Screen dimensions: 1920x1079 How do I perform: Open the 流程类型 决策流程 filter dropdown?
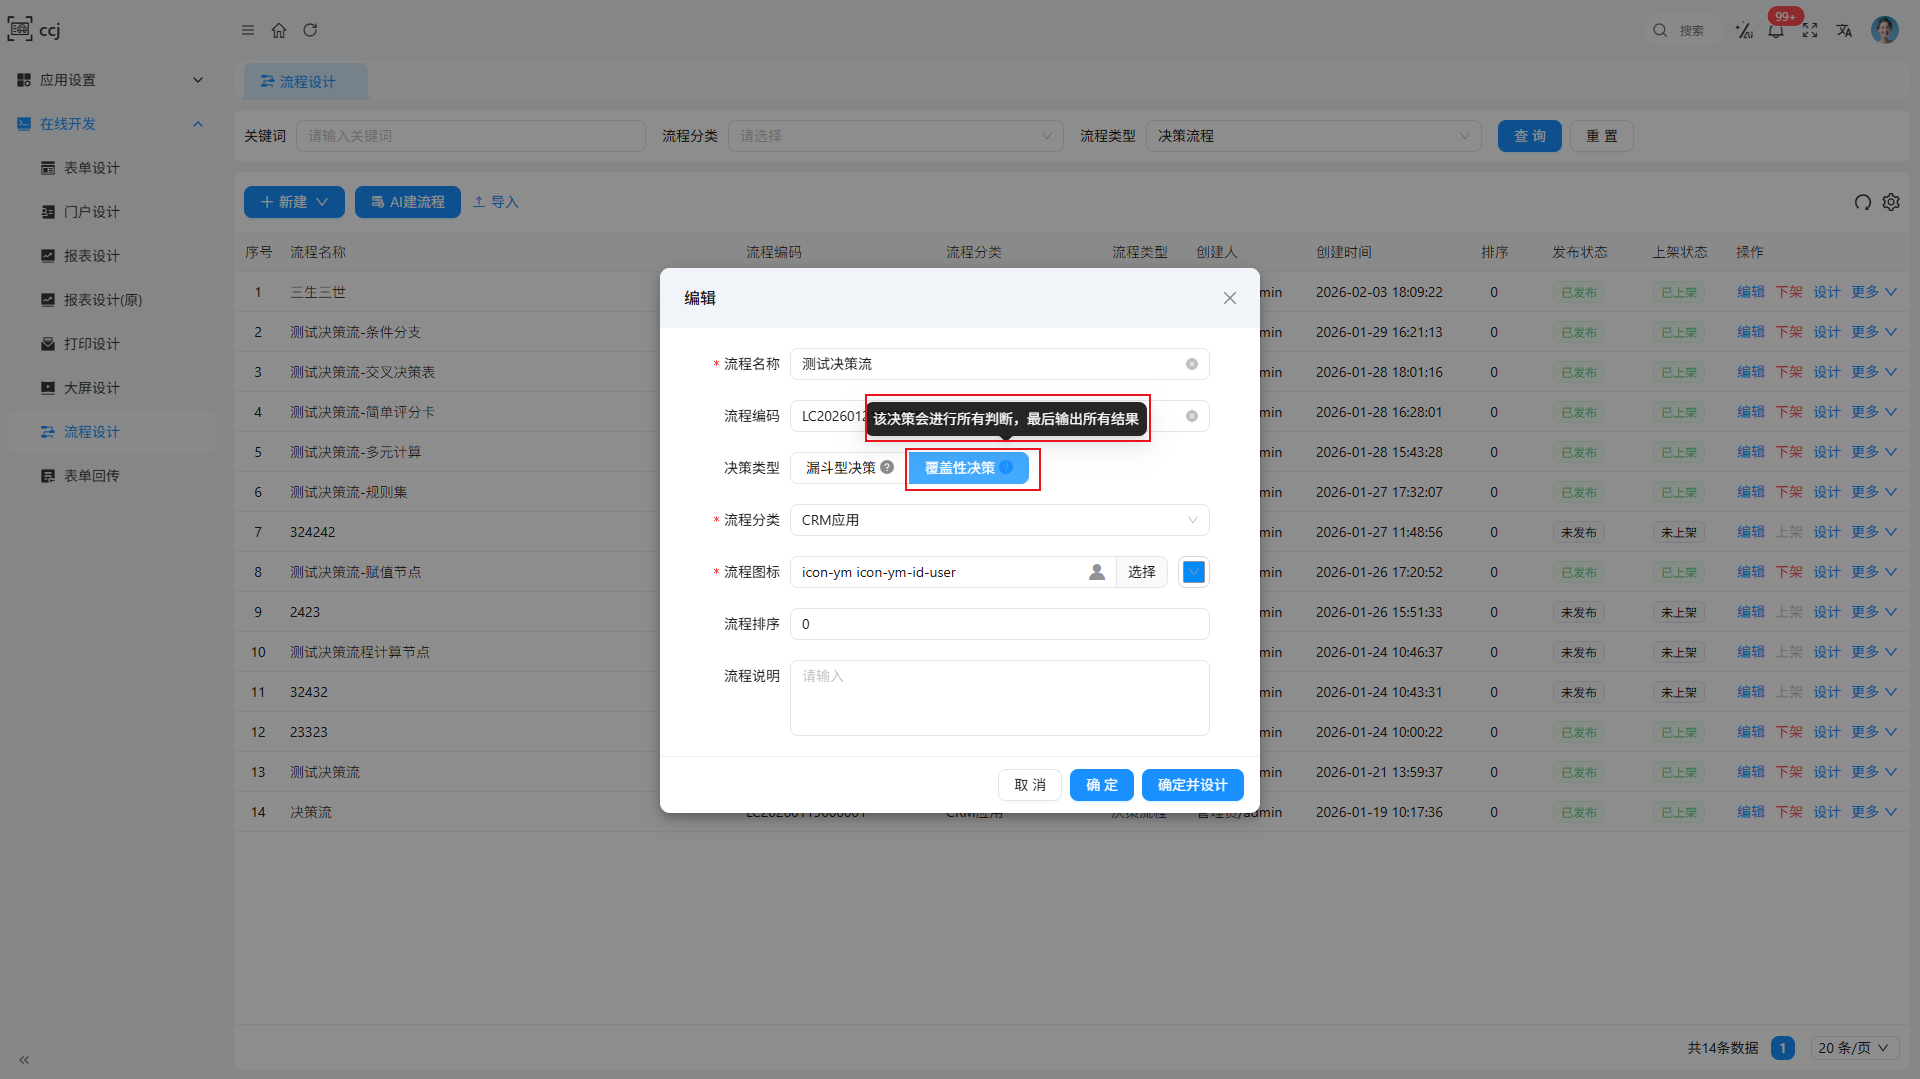1314,136
